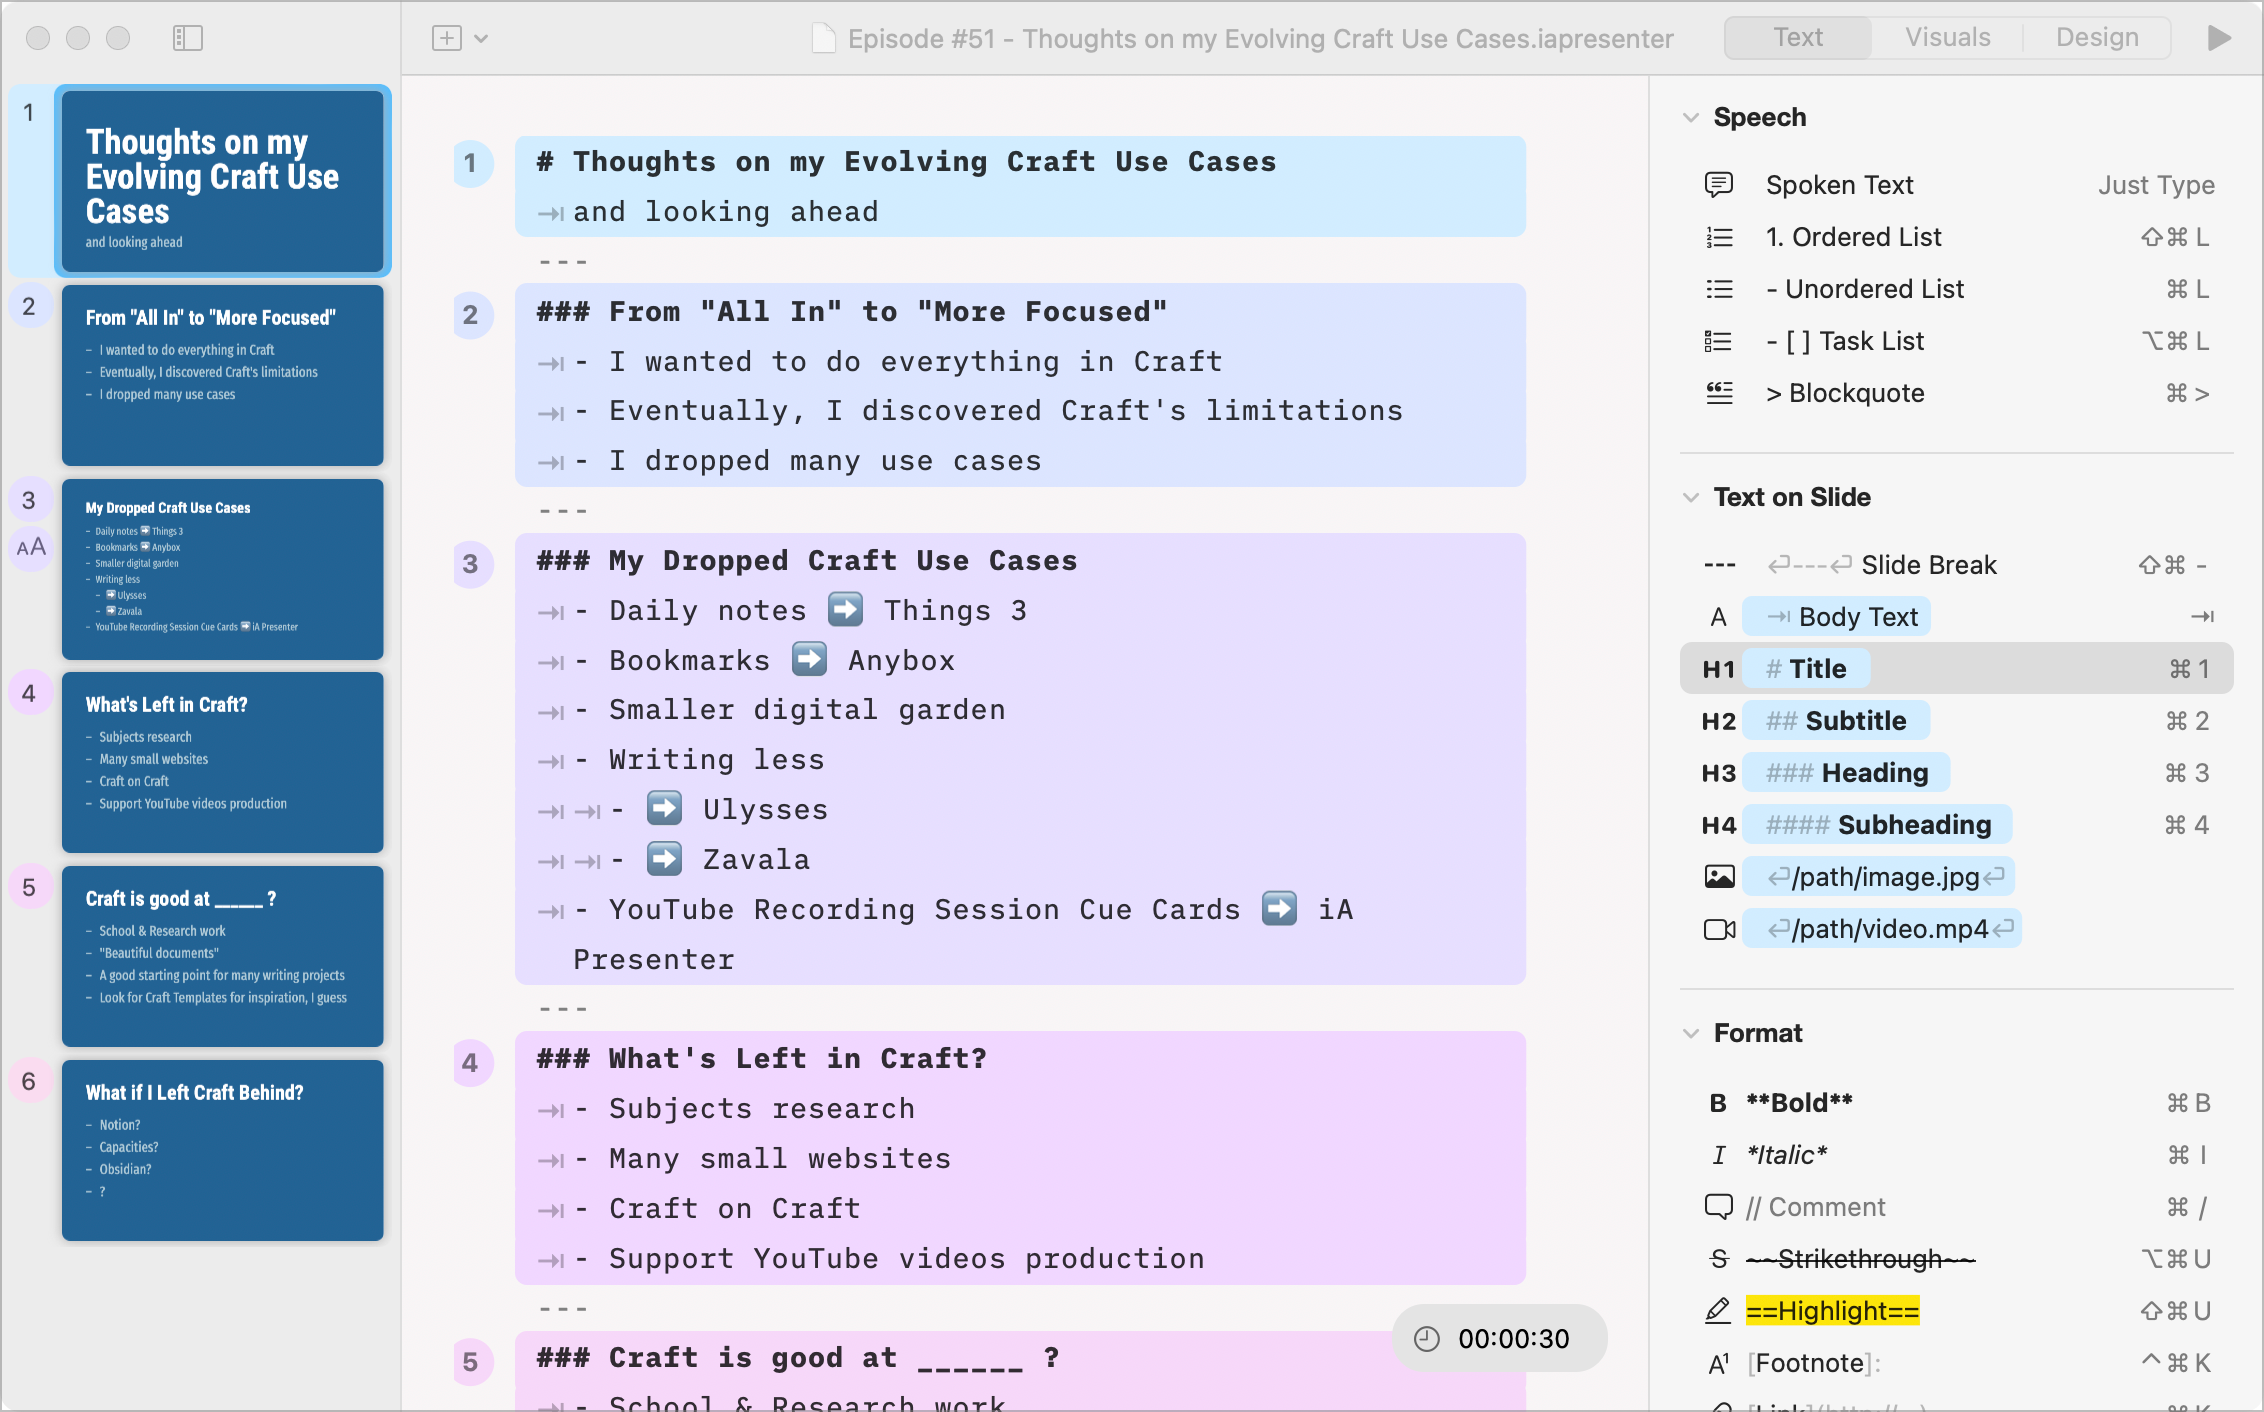Click the timer display showing 00:00:30
This screenshot has width=2264, height=1412.
click(1496, 1337)
